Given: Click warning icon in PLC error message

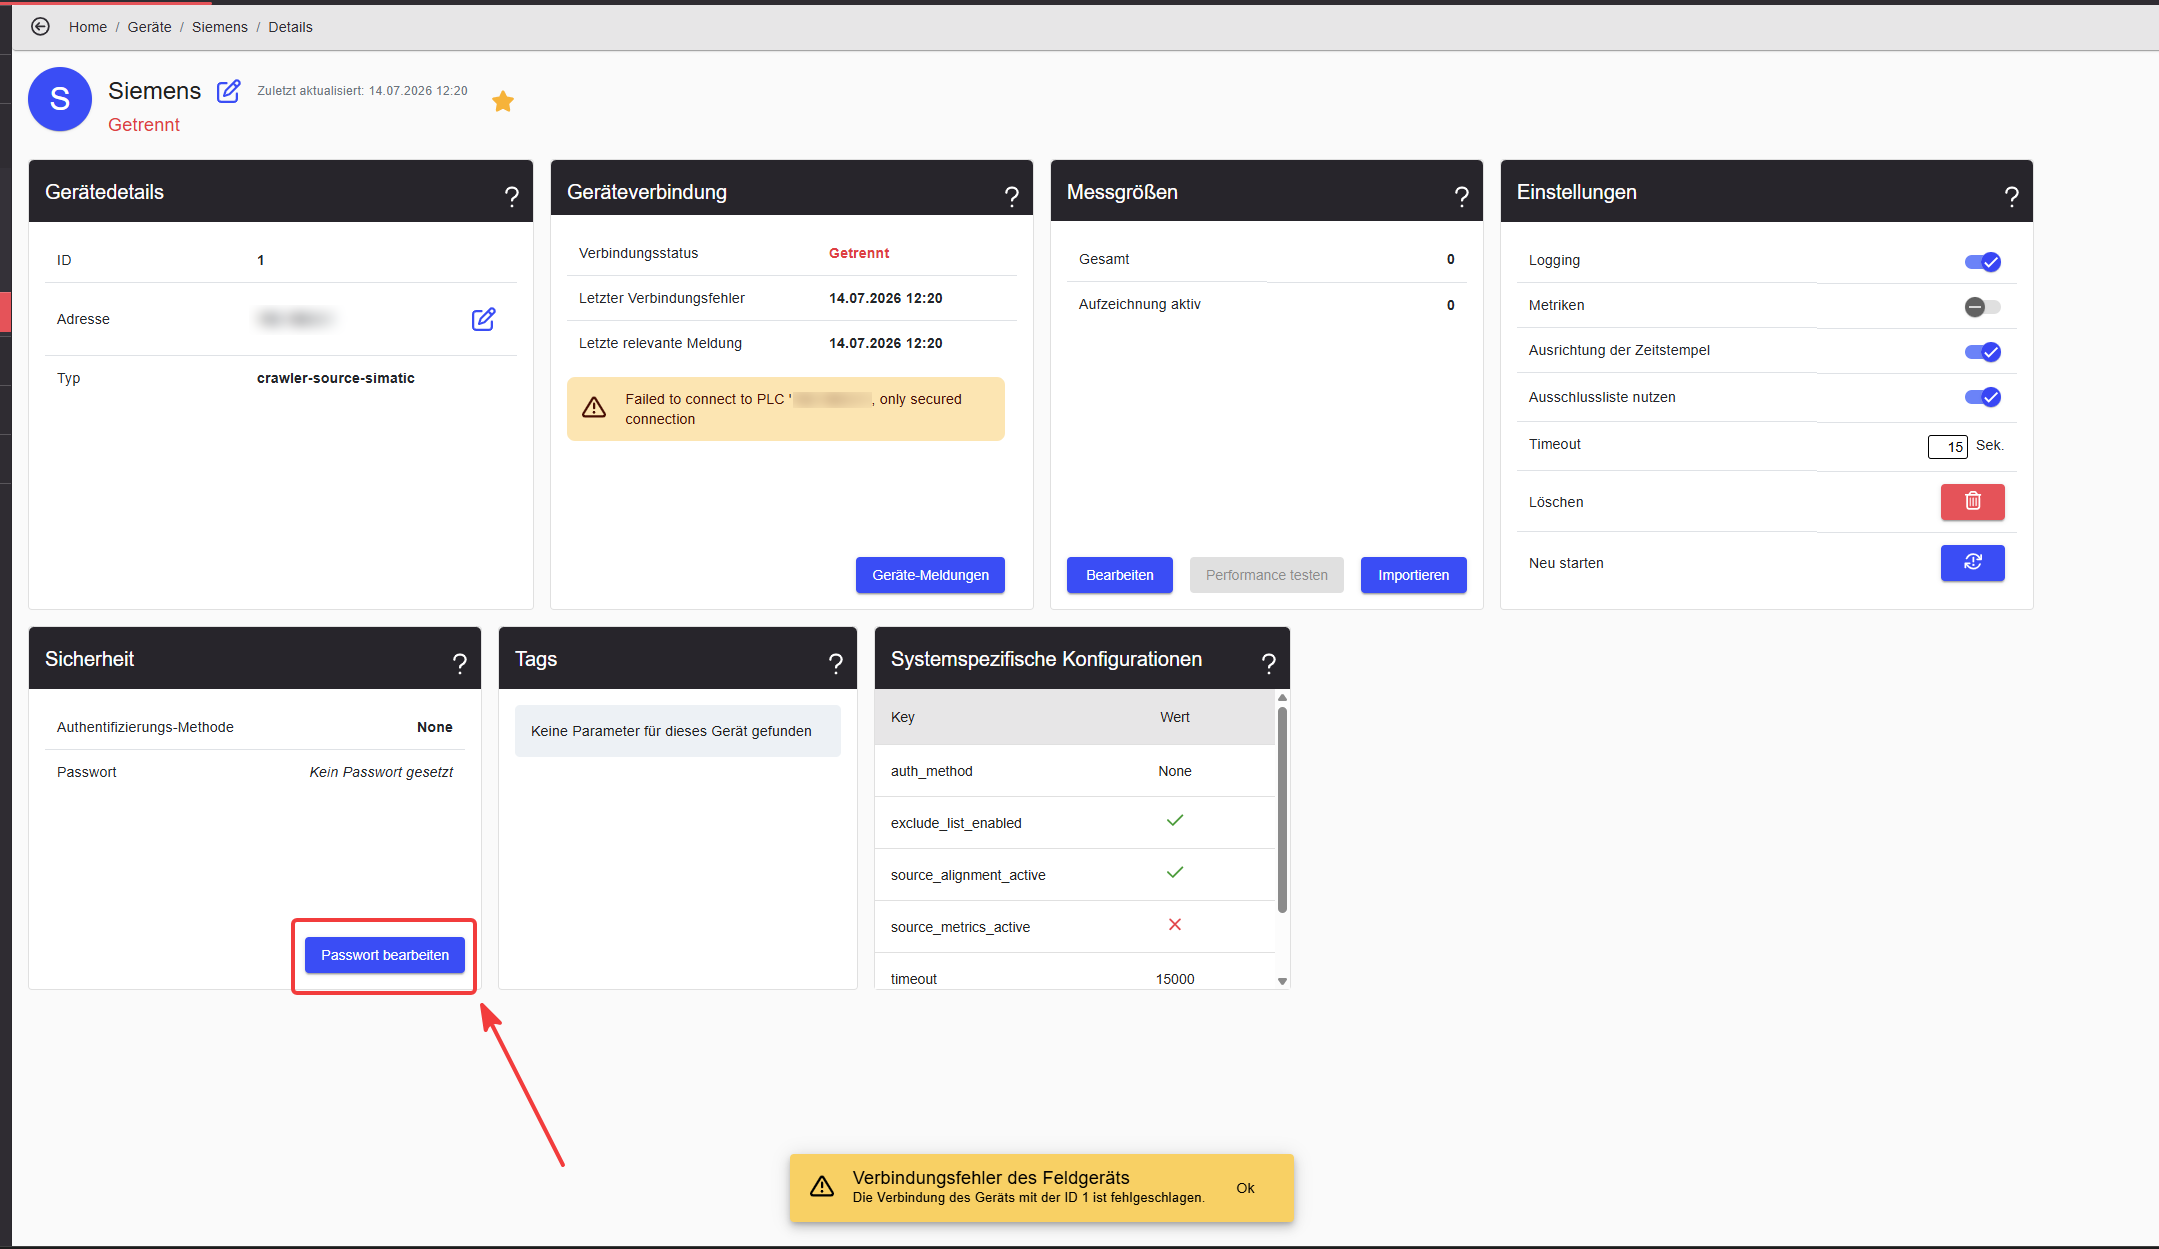Looking at the screenshot, I should click(594, 408).
